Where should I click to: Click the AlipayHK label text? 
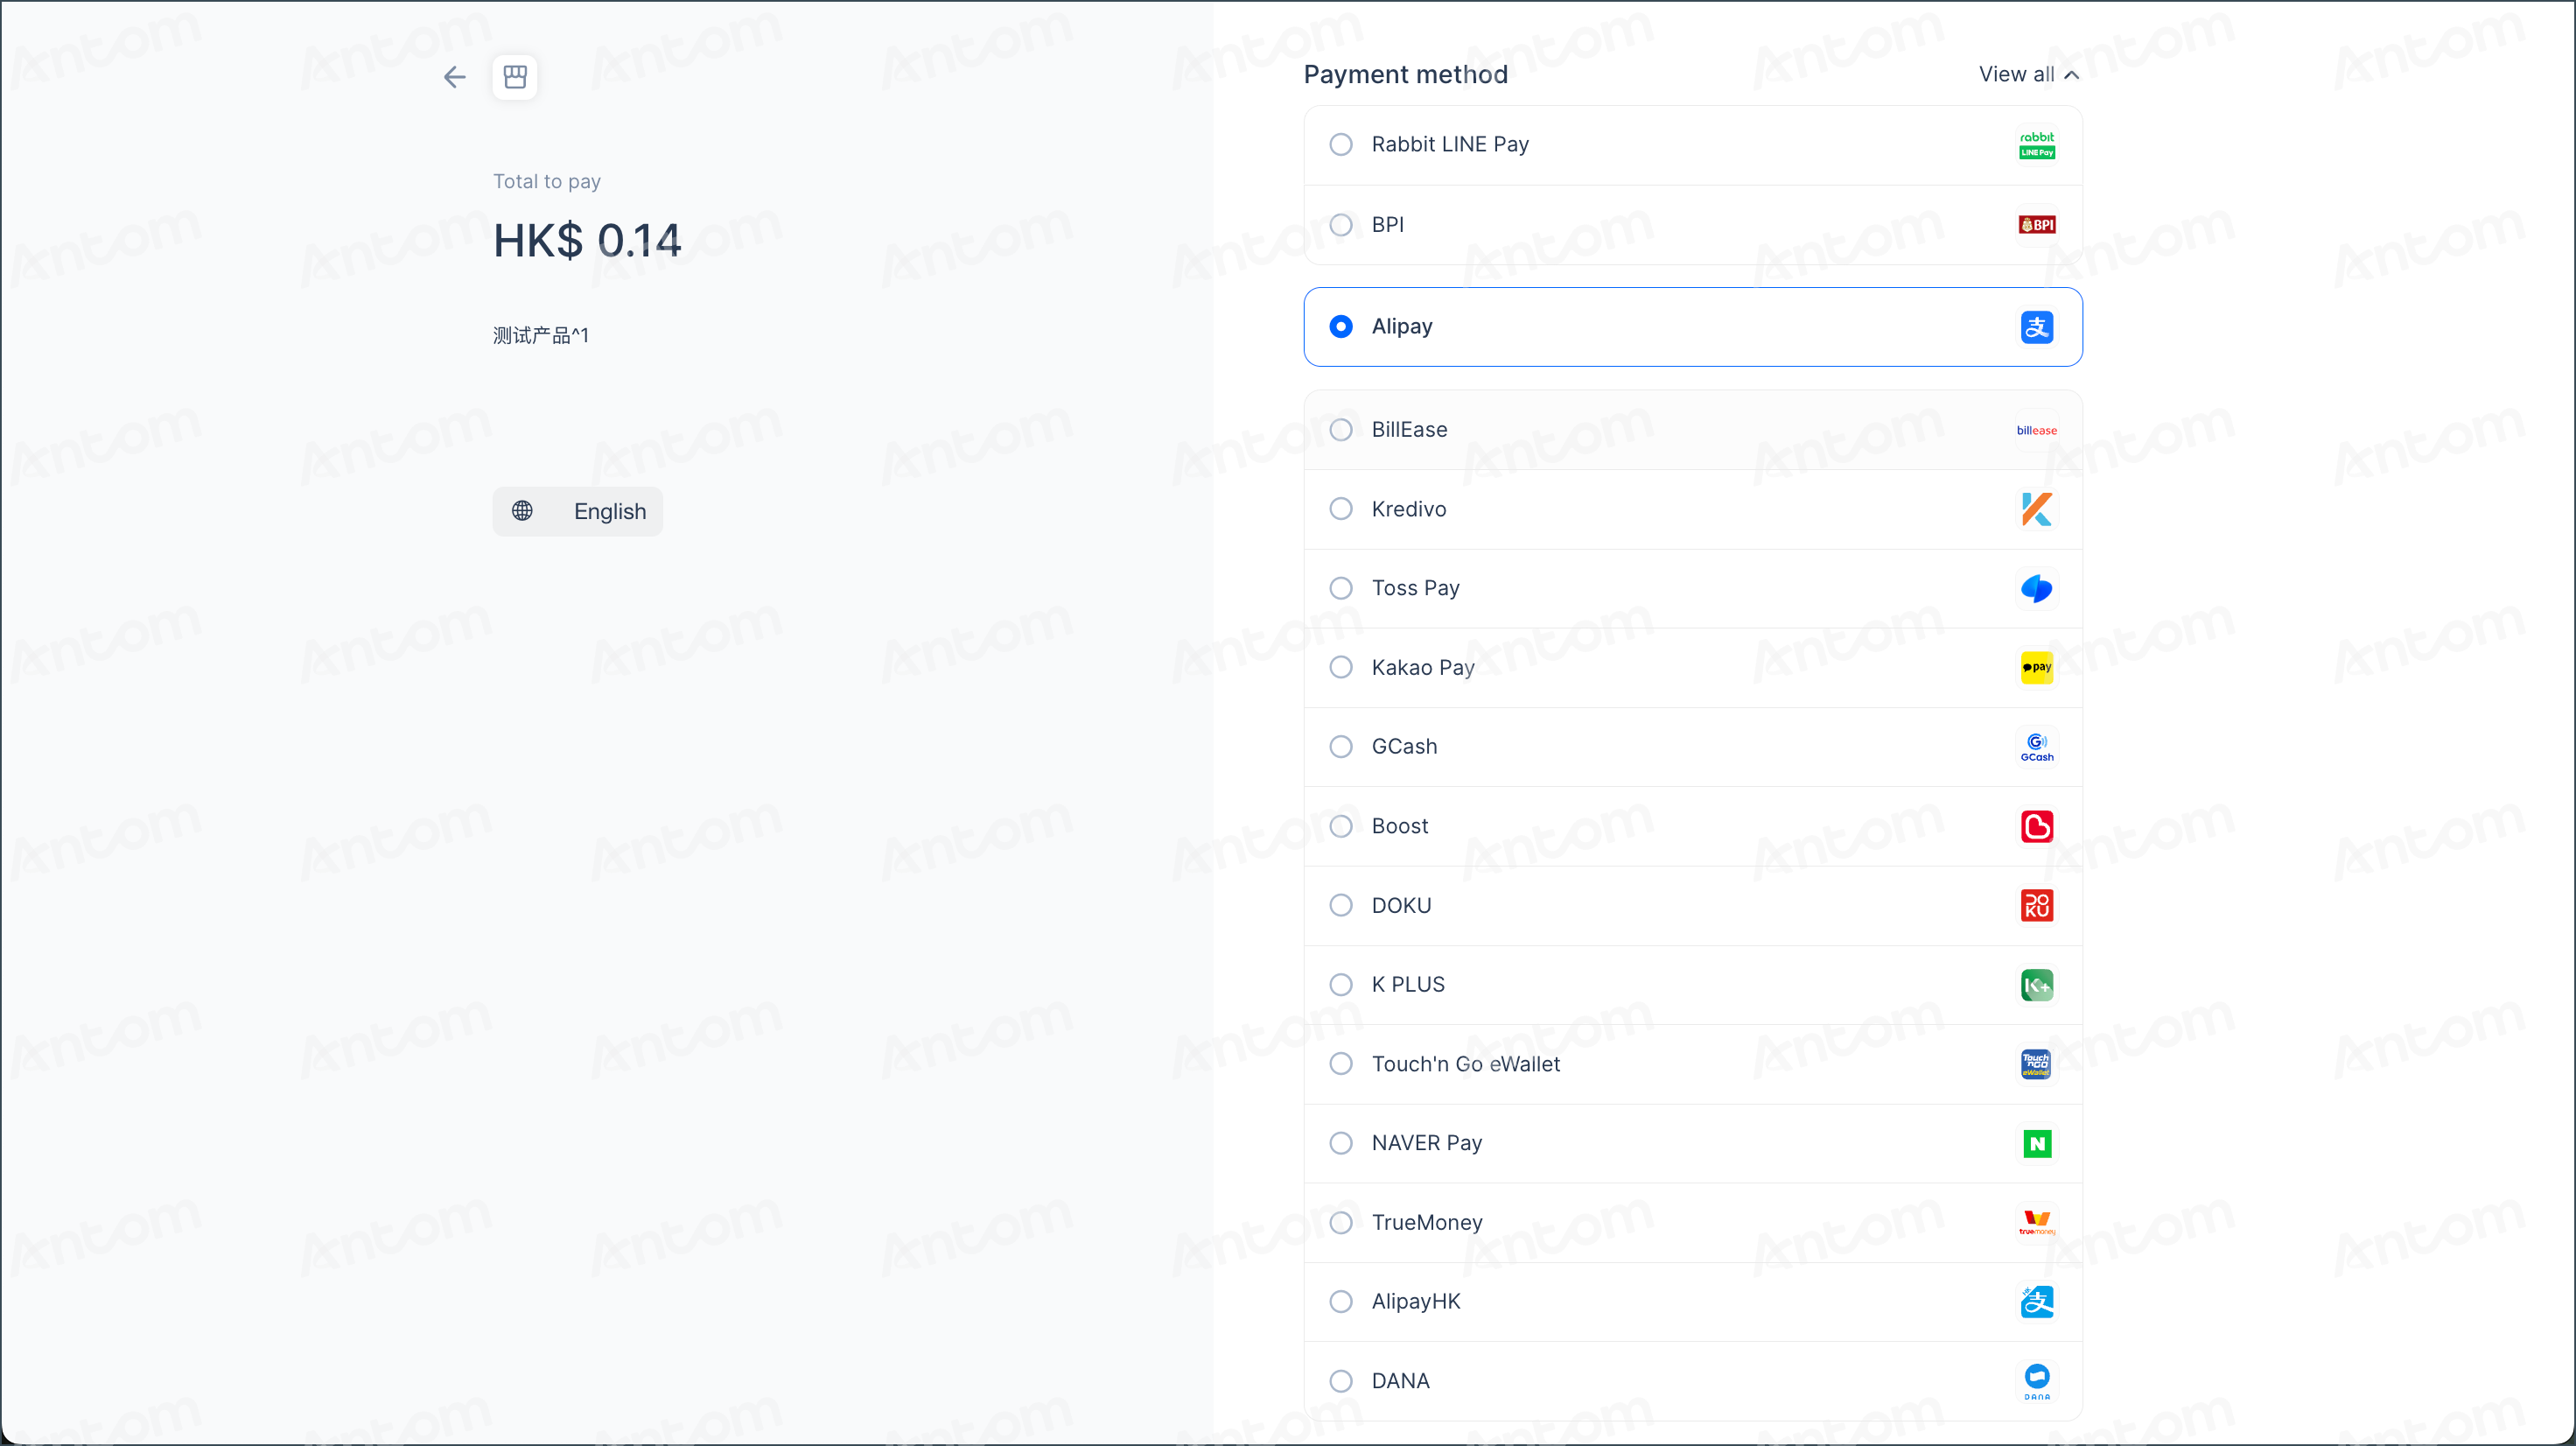(1416, 1302)
